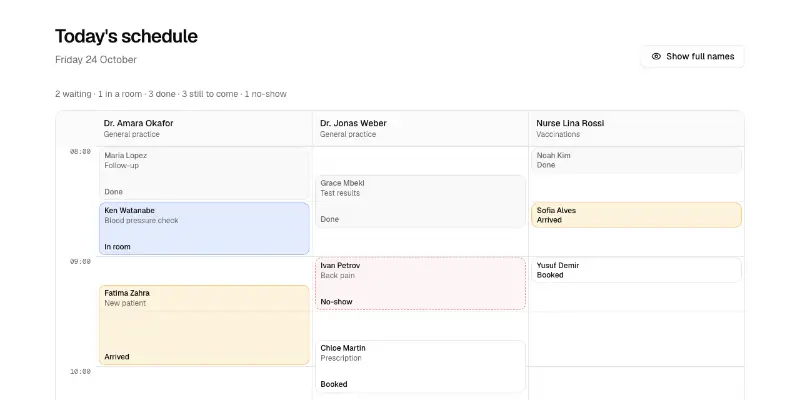Click the 08:00 time label
Screen dimensions: 800x400
point(80,152)
